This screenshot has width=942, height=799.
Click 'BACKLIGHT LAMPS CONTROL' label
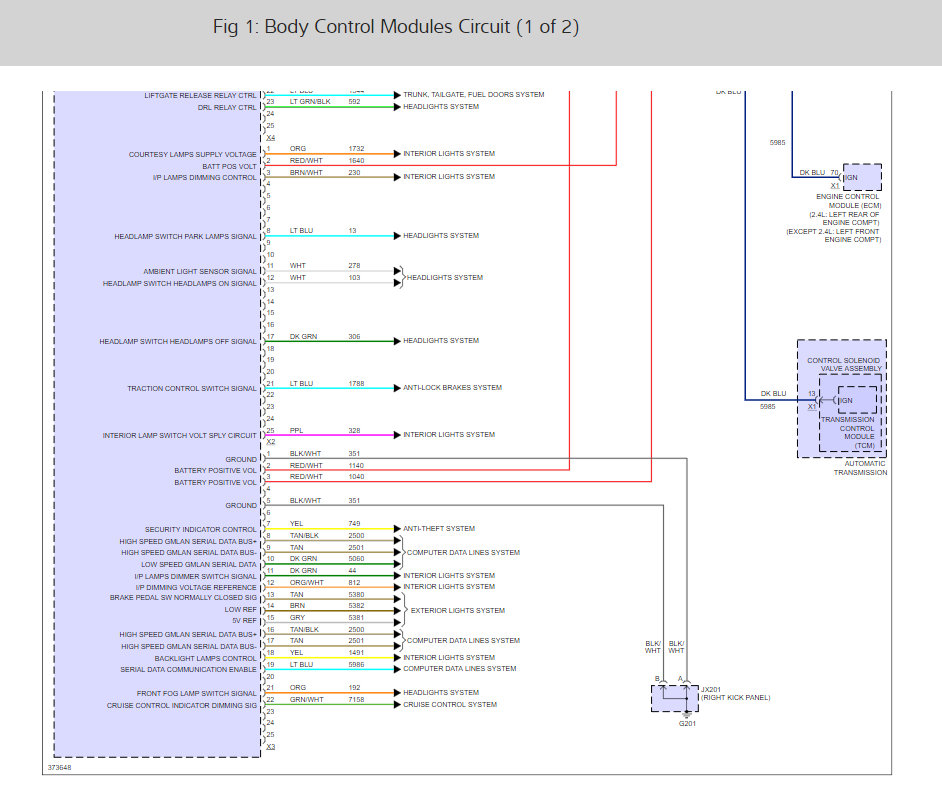tap(205, 658)
